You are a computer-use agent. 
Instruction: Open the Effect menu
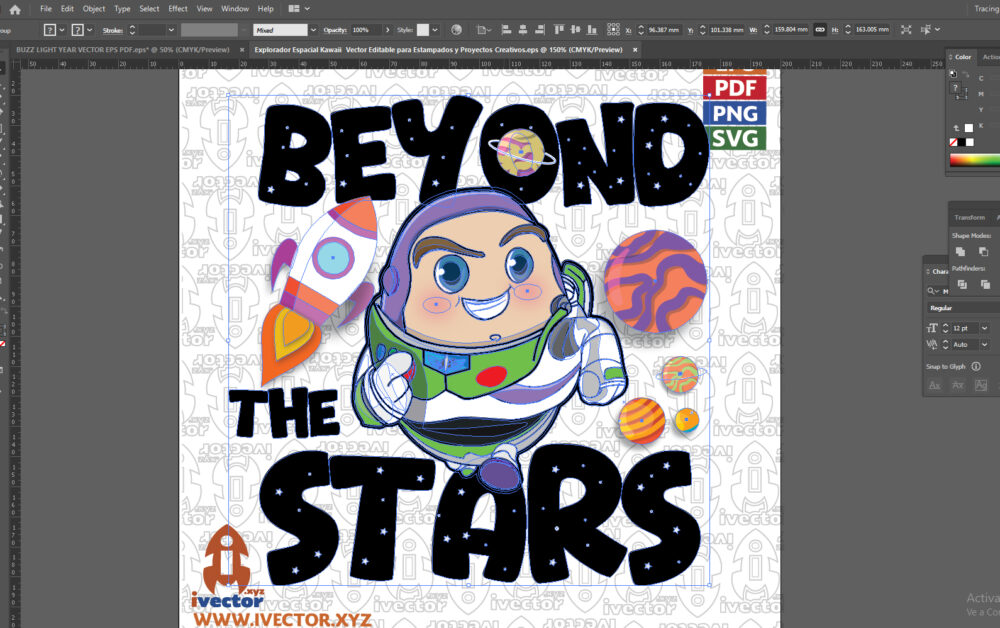coord(178,9)
